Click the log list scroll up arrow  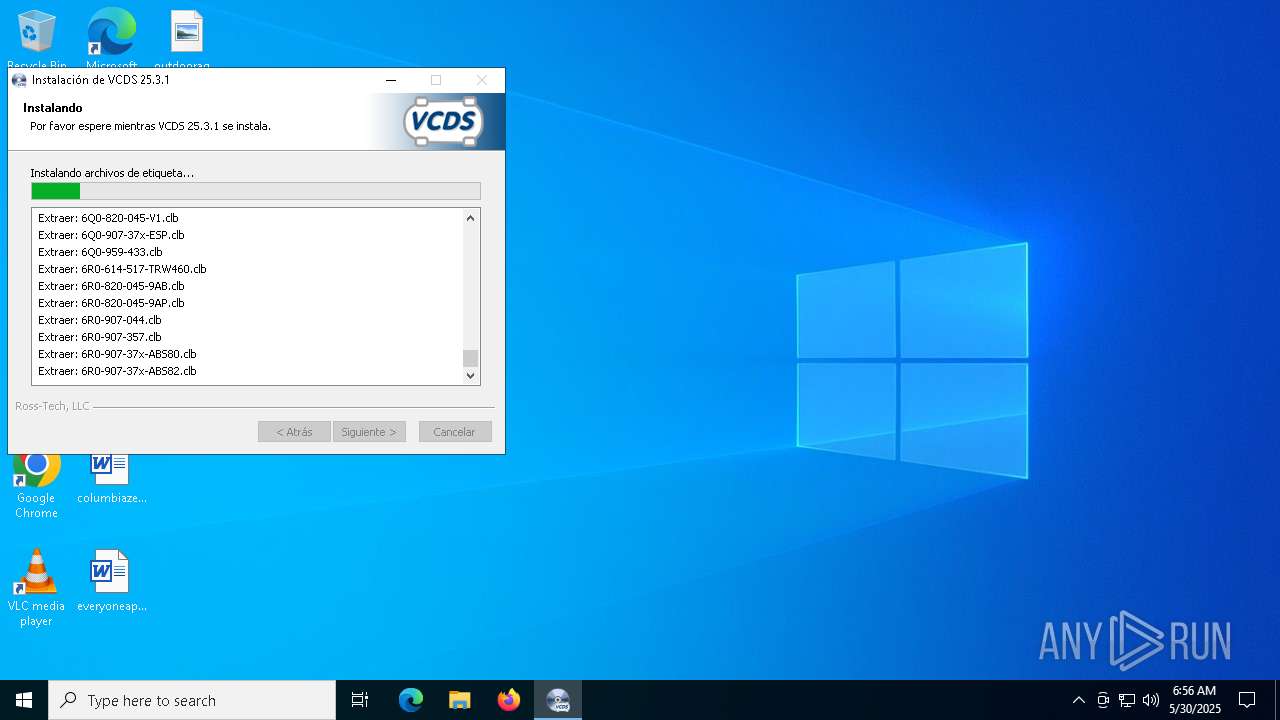pos(471,217)
